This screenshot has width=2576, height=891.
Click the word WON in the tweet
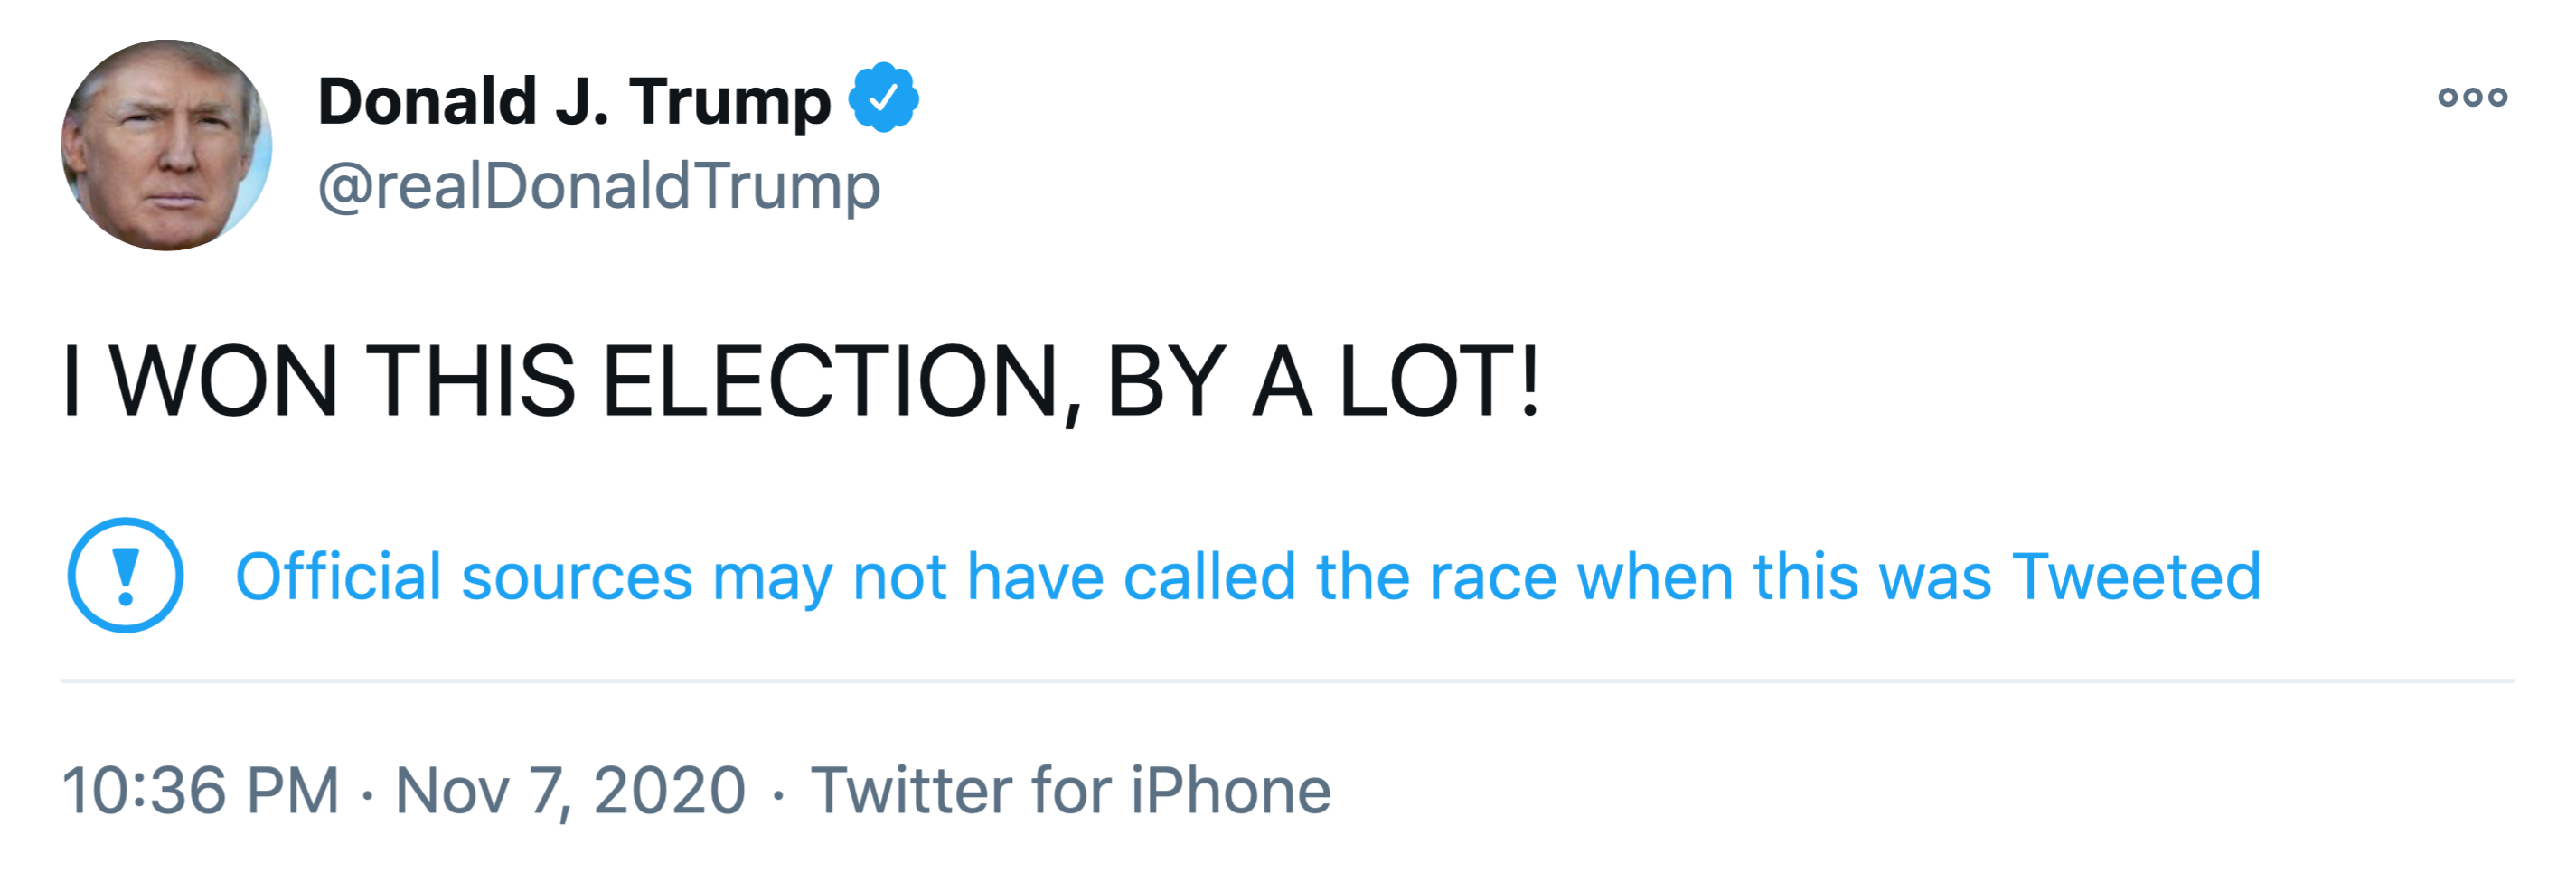coord(224,381)
